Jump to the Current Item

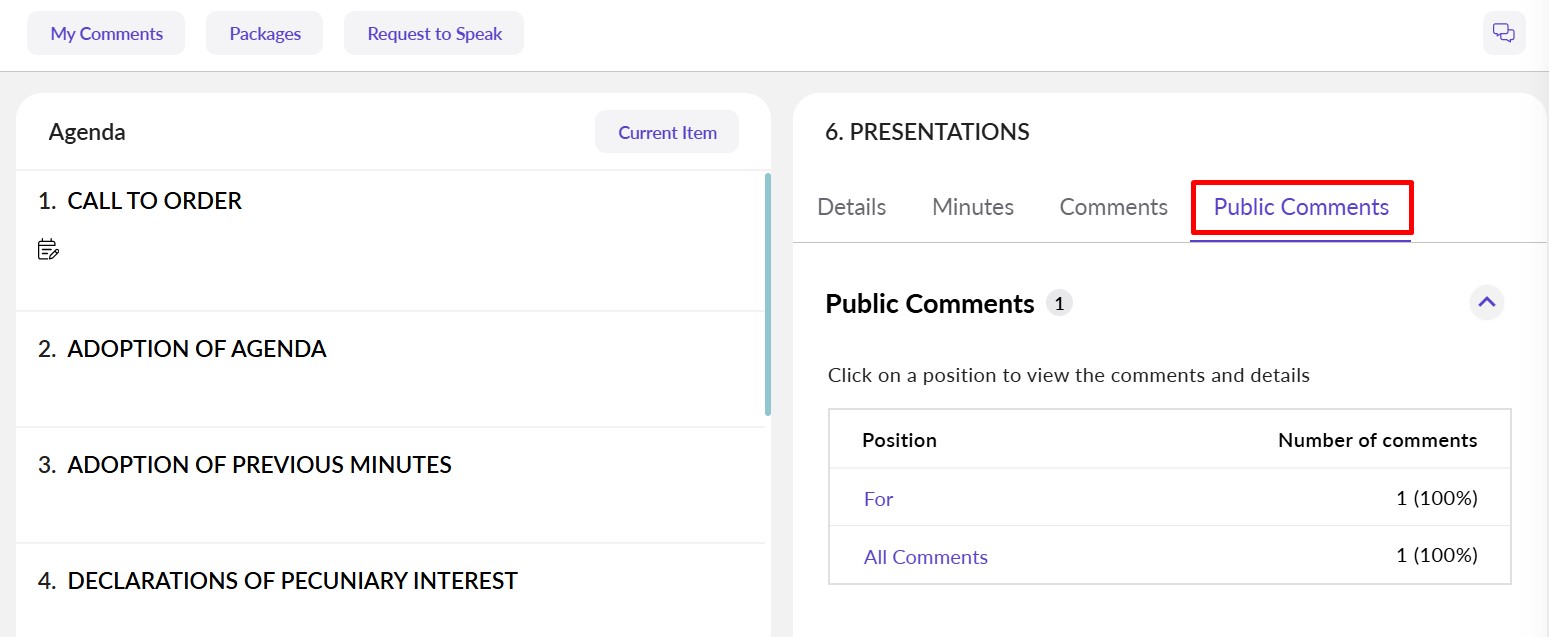click(667, 132)
